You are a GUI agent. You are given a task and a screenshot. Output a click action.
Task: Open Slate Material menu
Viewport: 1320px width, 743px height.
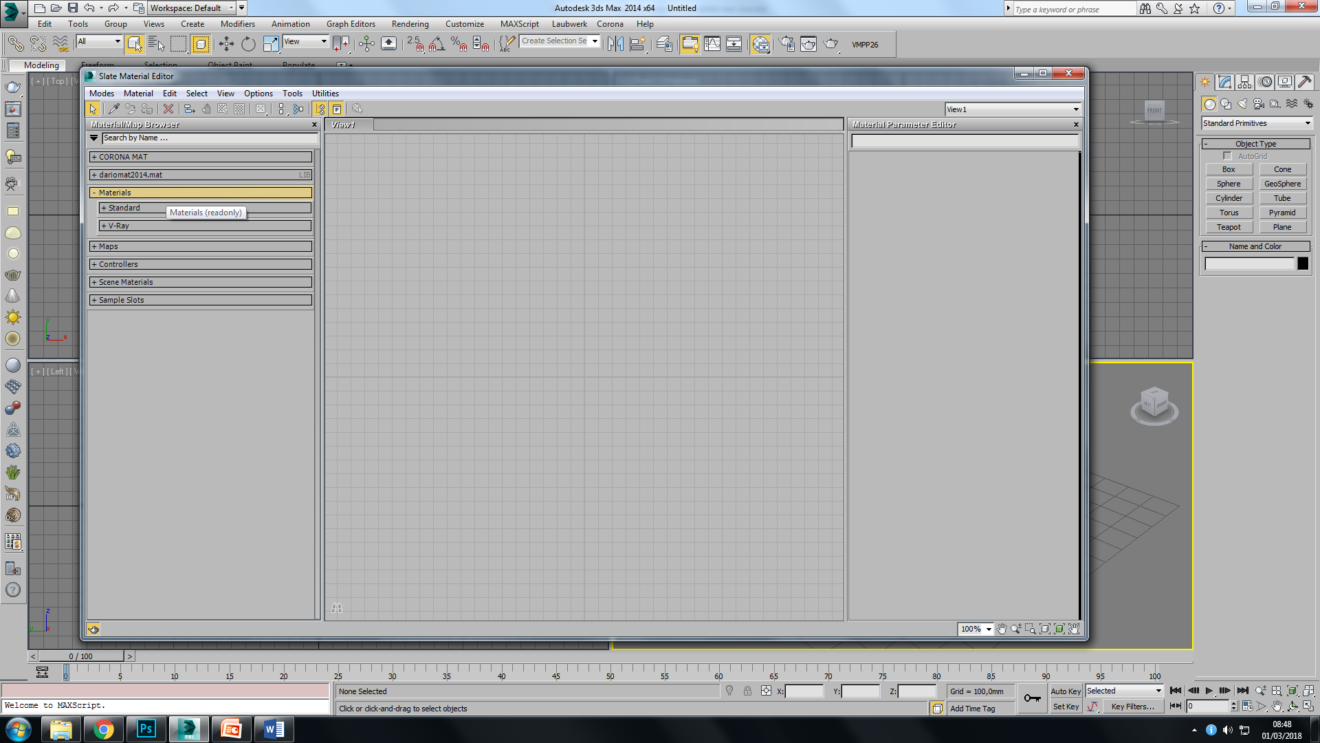click(138, 94)
